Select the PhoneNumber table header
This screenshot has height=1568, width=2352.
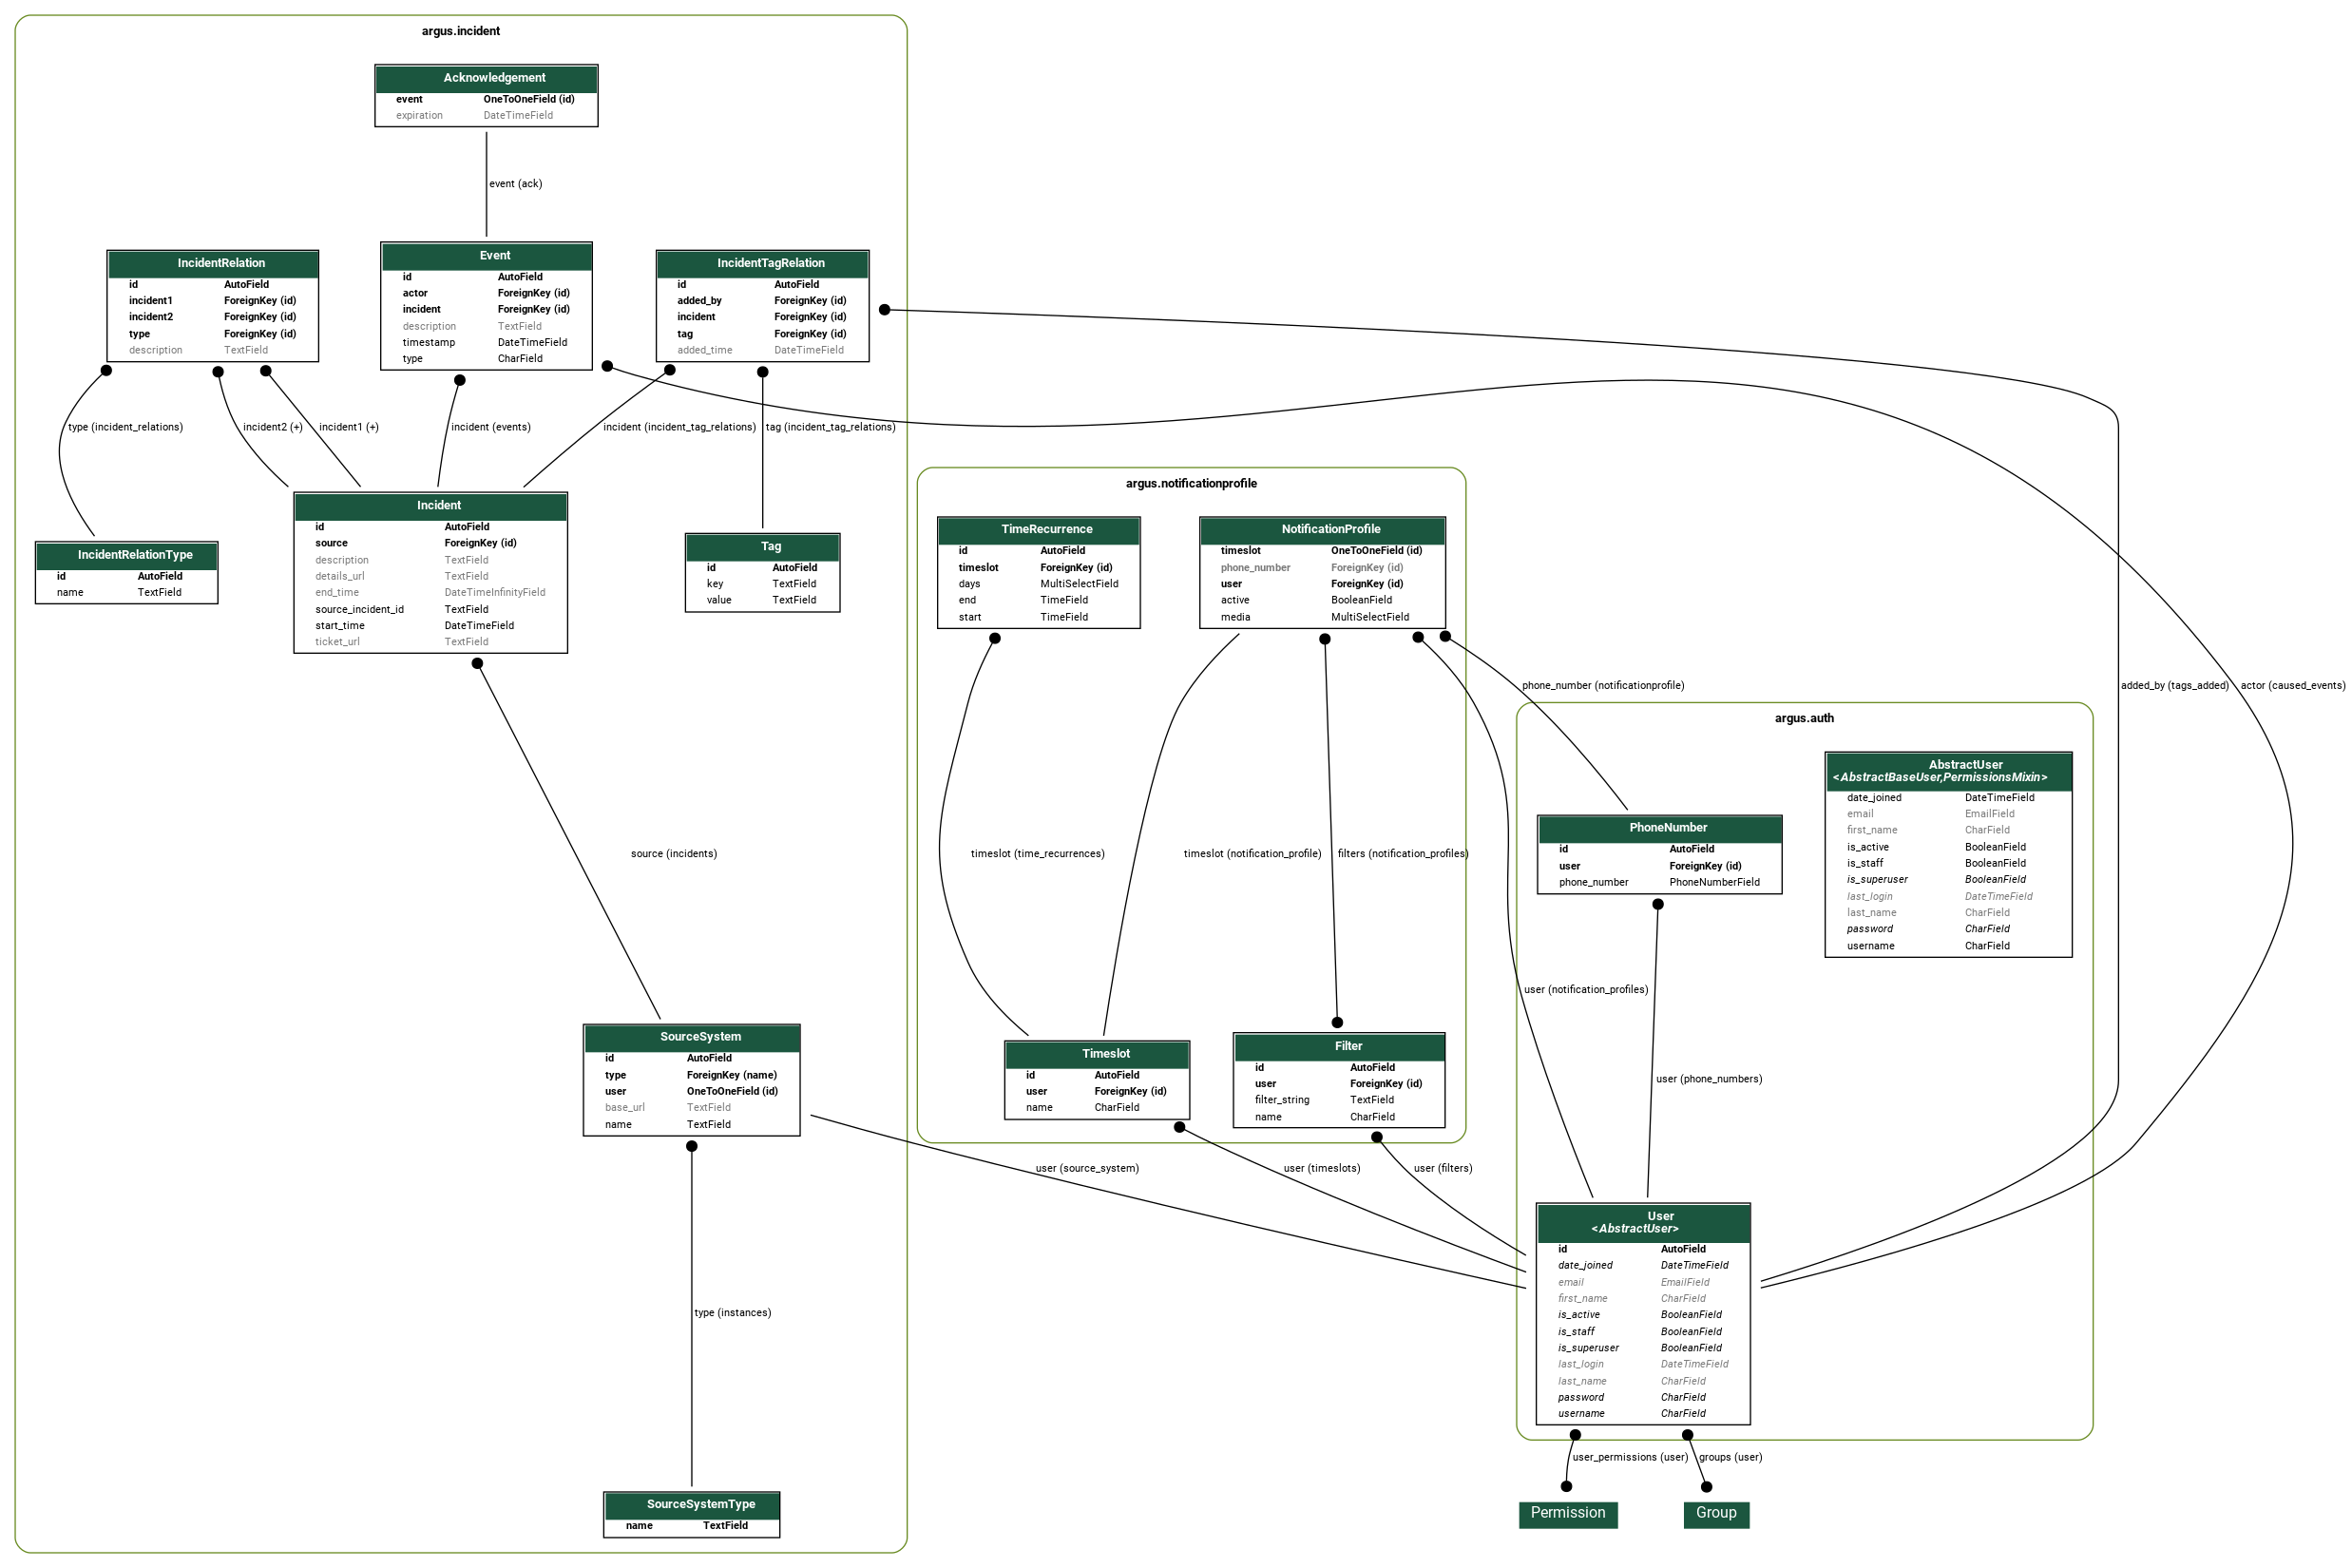coord(1660,828)
